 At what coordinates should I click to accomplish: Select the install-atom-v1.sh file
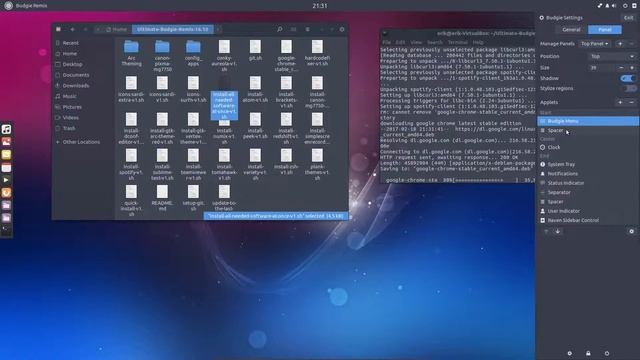point(255,89)
